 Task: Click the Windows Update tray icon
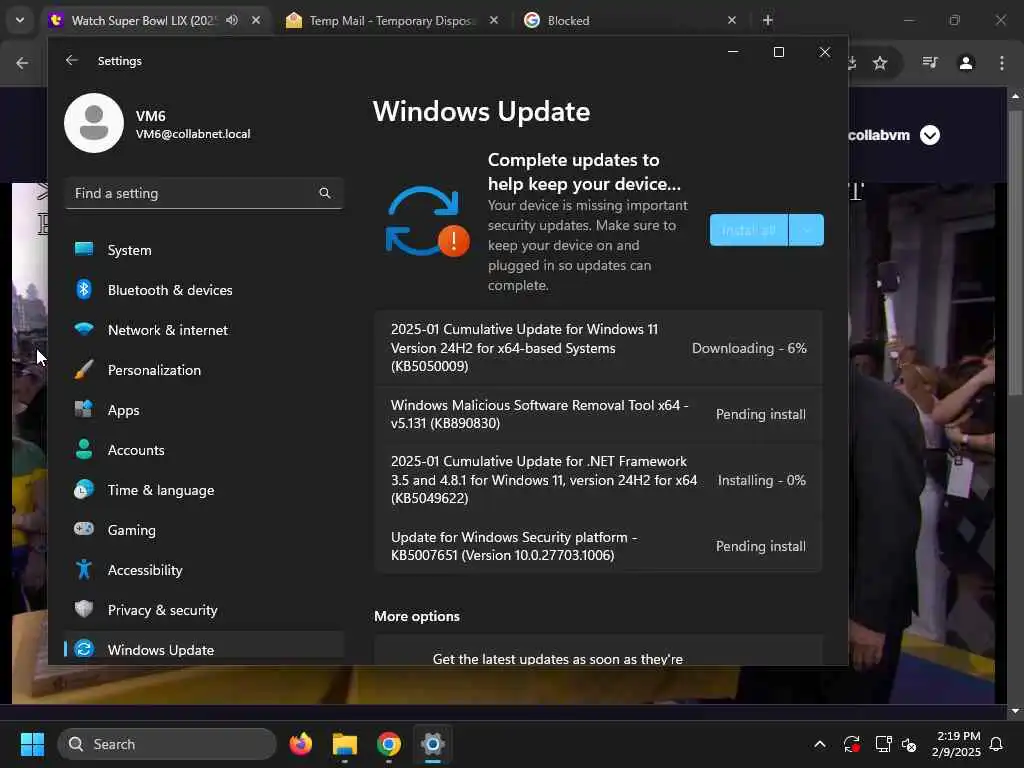(852, 744)
